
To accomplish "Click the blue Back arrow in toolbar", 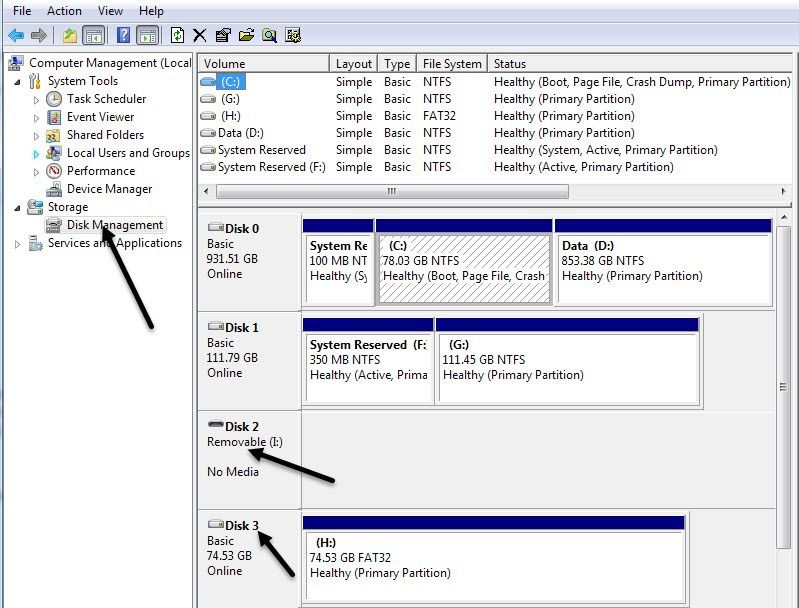I will click(16, 36).
